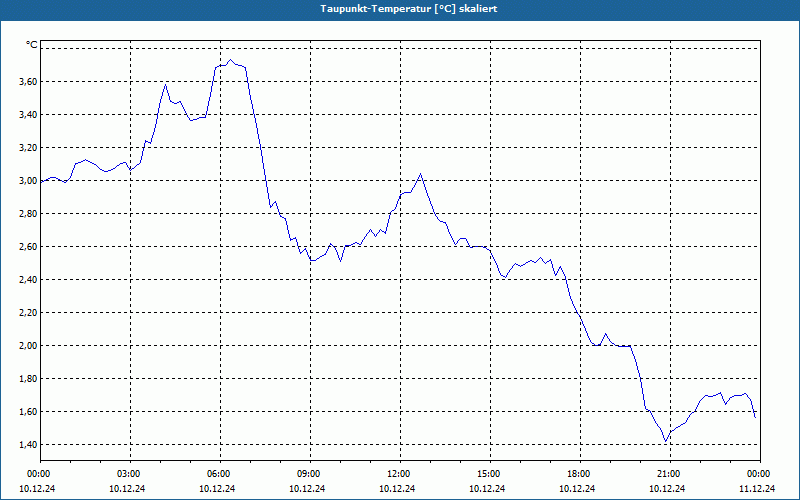
Task: Select the '3,40' y-axis label
Action: 28,115
